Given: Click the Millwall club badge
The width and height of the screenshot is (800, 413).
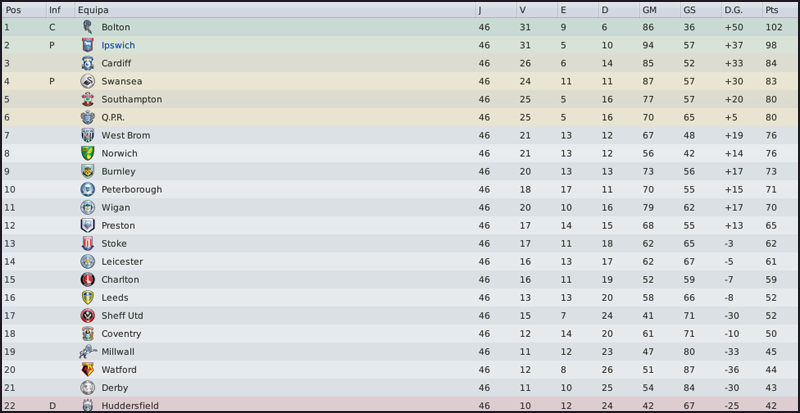Looking at the screenshot, I should (87, 352).
